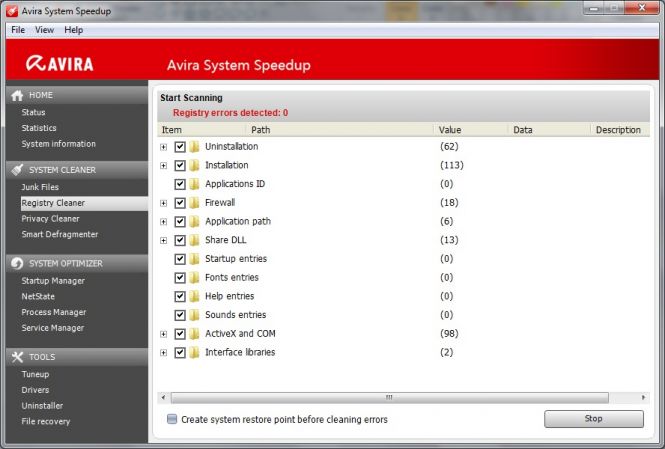Screen dimensions: 665x449
Task: Uncheck the Firewall checkbox
Action: point(180,203)
